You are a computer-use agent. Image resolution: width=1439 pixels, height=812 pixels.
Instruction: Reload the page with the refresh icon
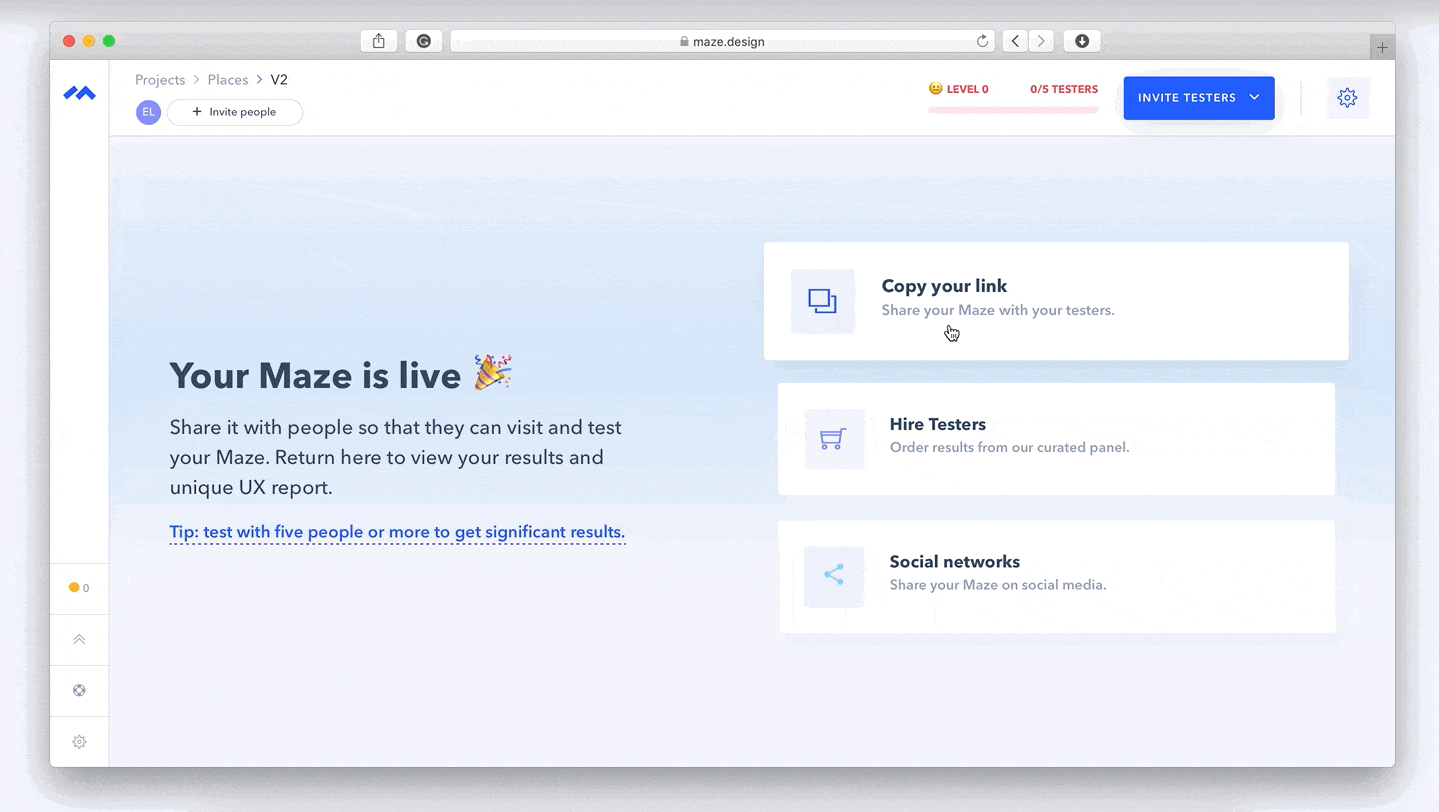pyautogui.click(x=982, y=41)
